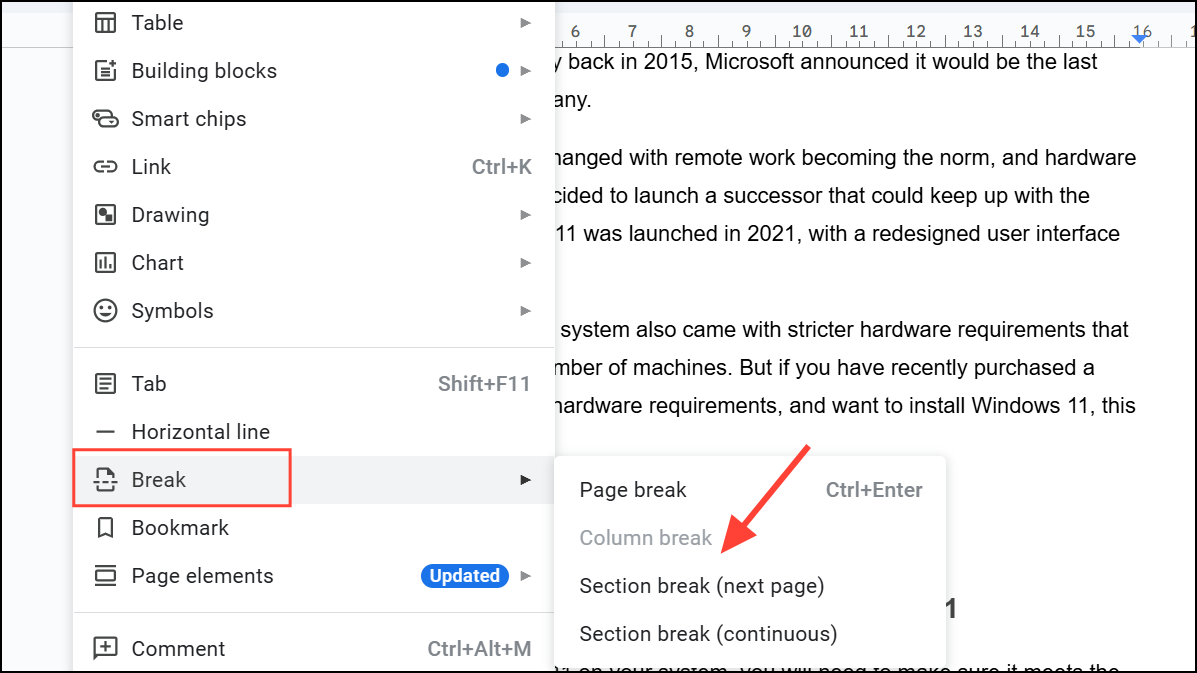Click the Updated badge on Page elements
The image size is (1197, 673).
[x=464, y=576]
